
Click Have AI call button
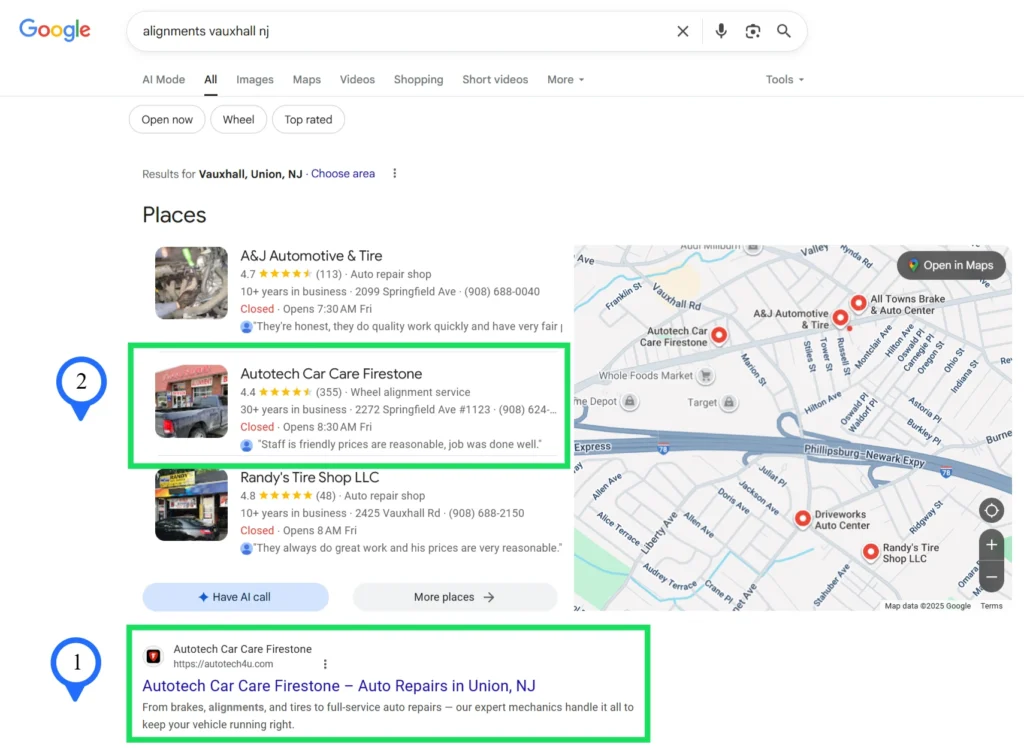[x=236, y=597]
